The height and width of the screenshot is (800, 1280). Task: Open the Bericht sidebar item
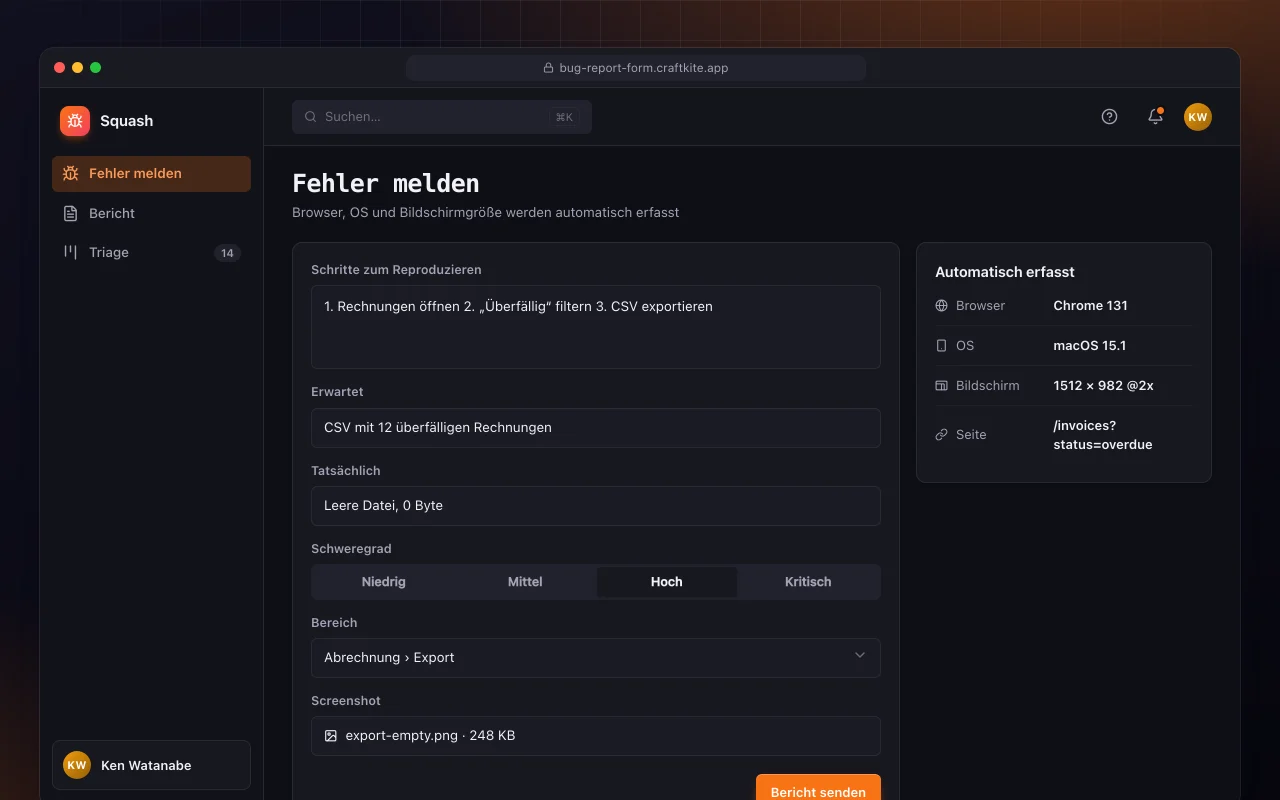151,213
